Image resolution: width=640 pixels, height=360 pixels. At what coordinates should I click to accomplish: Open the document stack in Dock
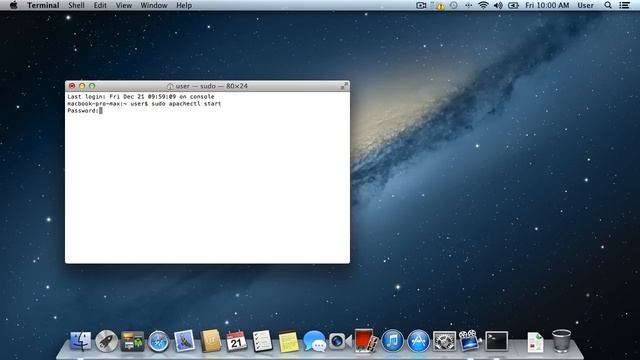[x=535, y=342]
